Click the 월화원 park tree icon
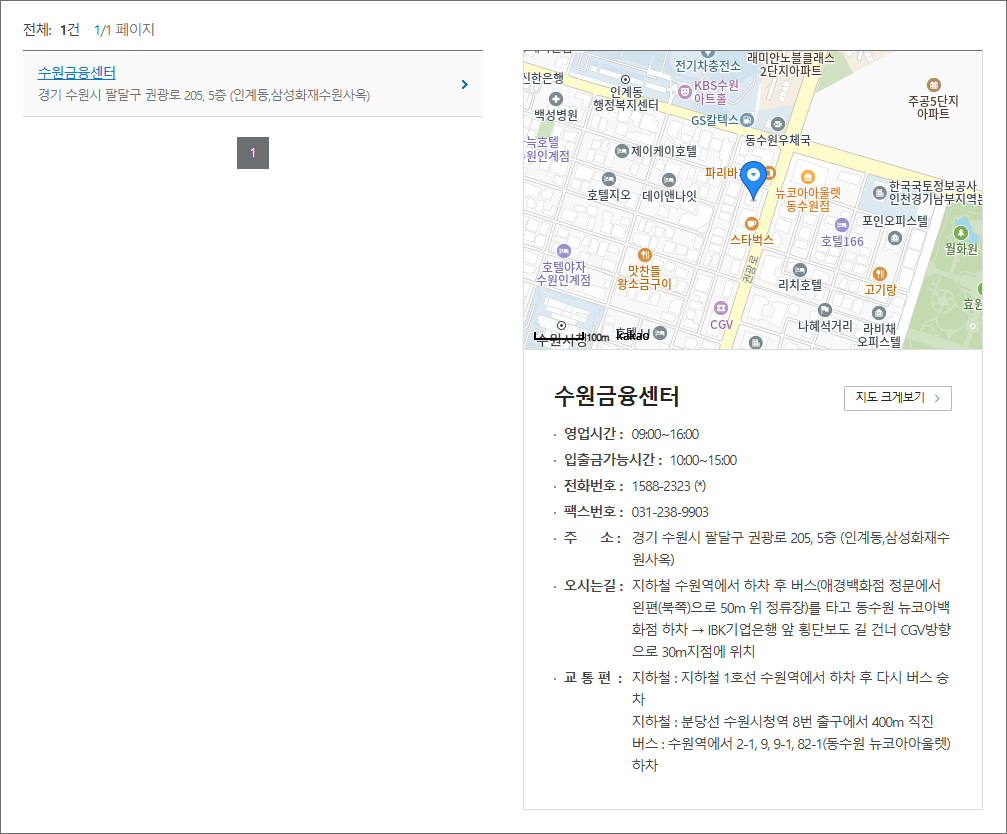 pos(961,232)
